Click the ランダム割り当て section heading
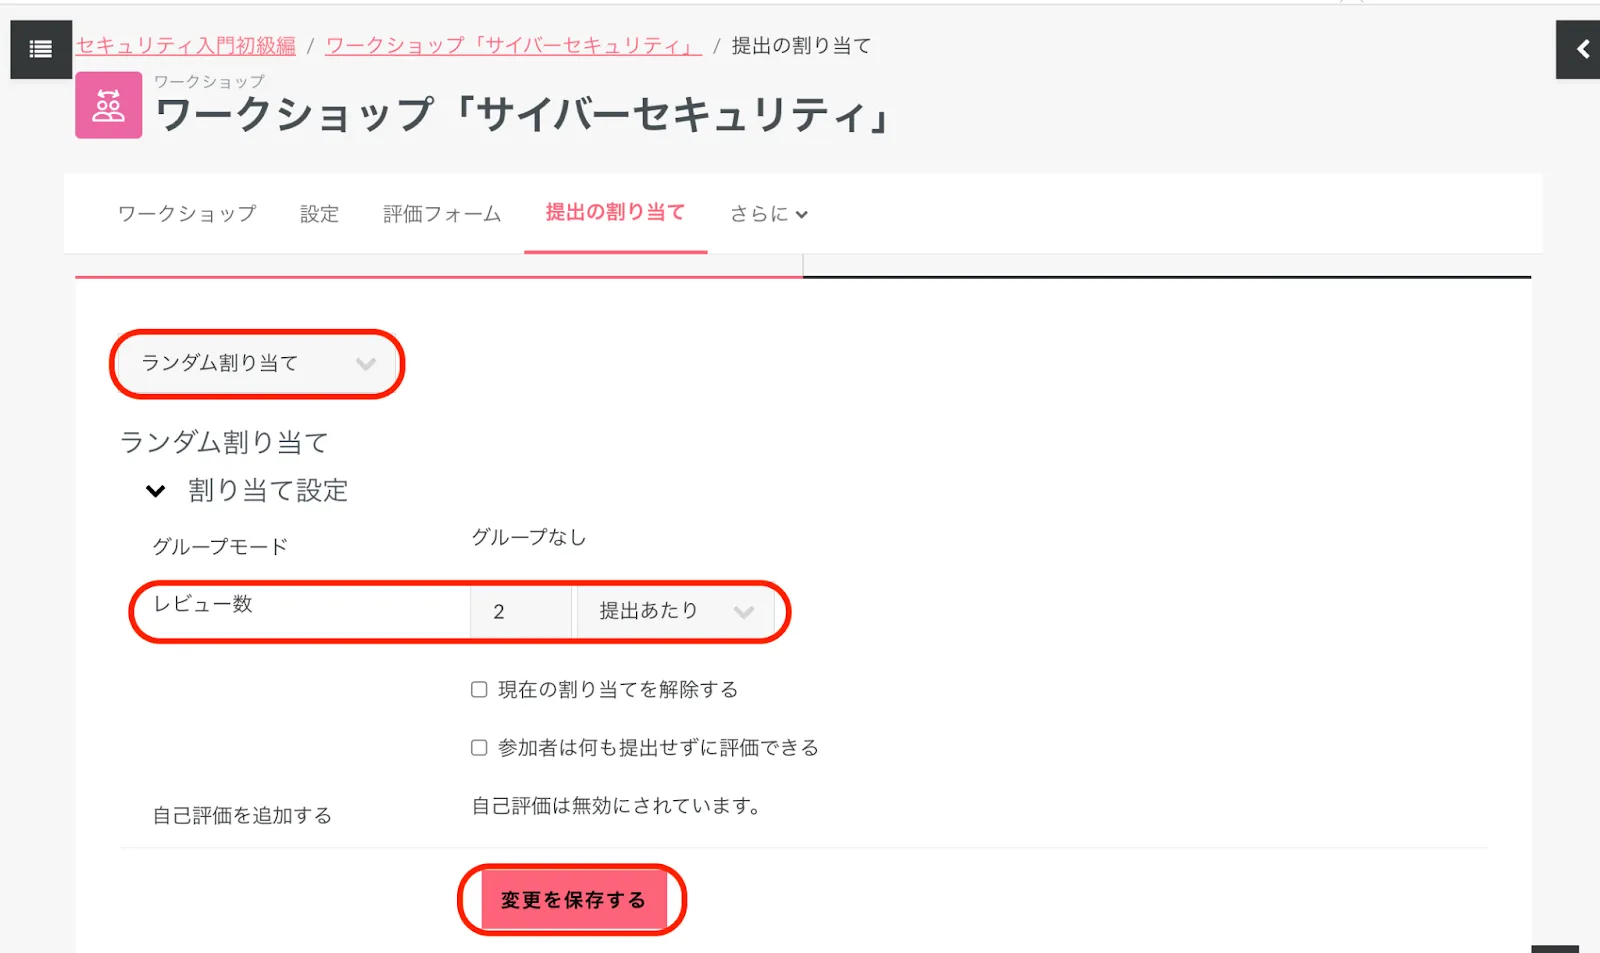Image resolution: width=1600 pixels, height=953 pixels. 224,442
